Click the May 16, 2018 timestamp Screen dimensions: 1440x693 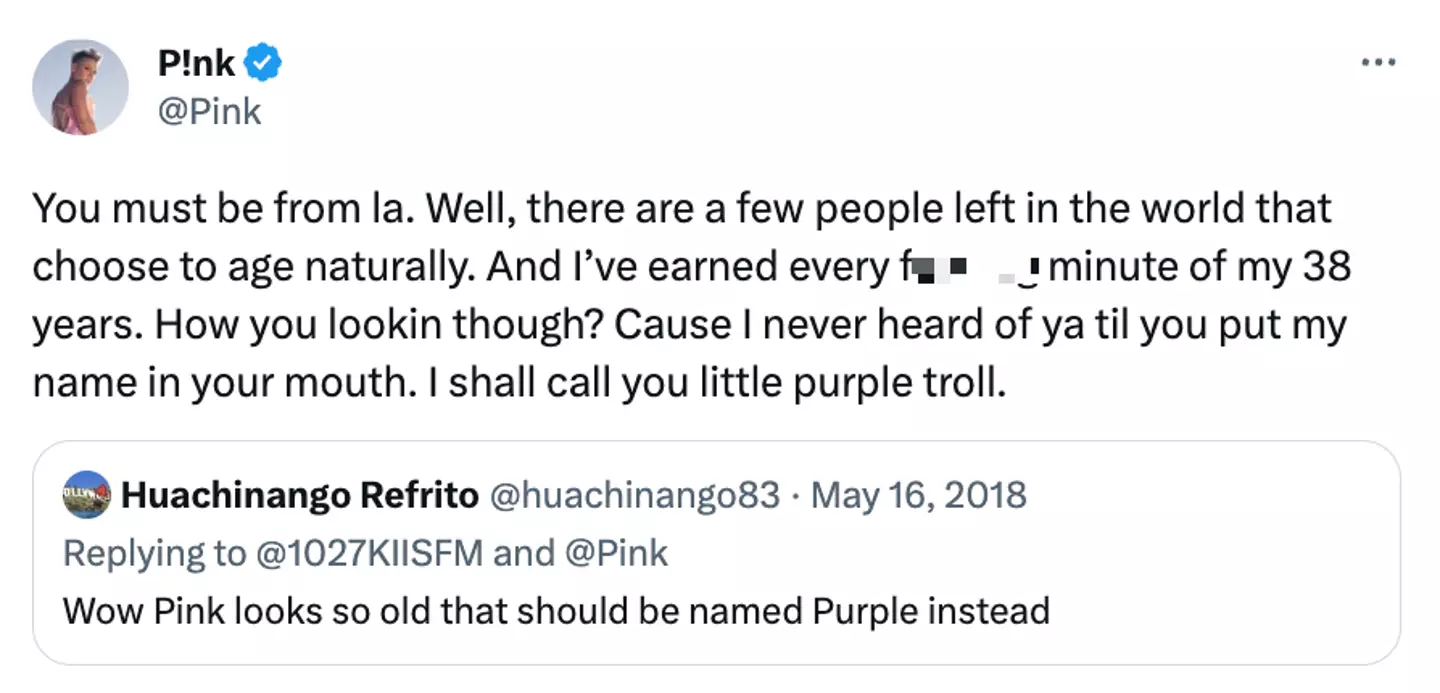[x=921, y=494]
